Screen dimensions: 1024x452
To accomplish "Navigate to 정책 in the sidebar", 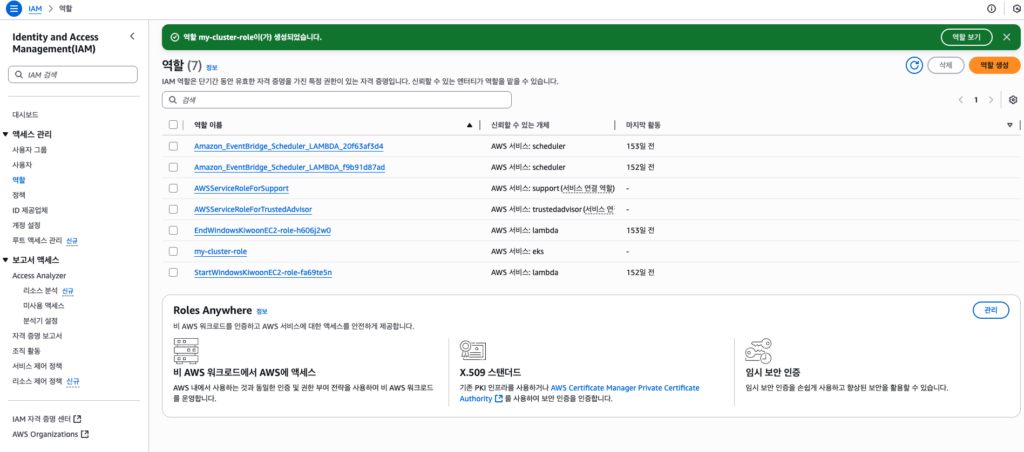I will pos(19,195).
